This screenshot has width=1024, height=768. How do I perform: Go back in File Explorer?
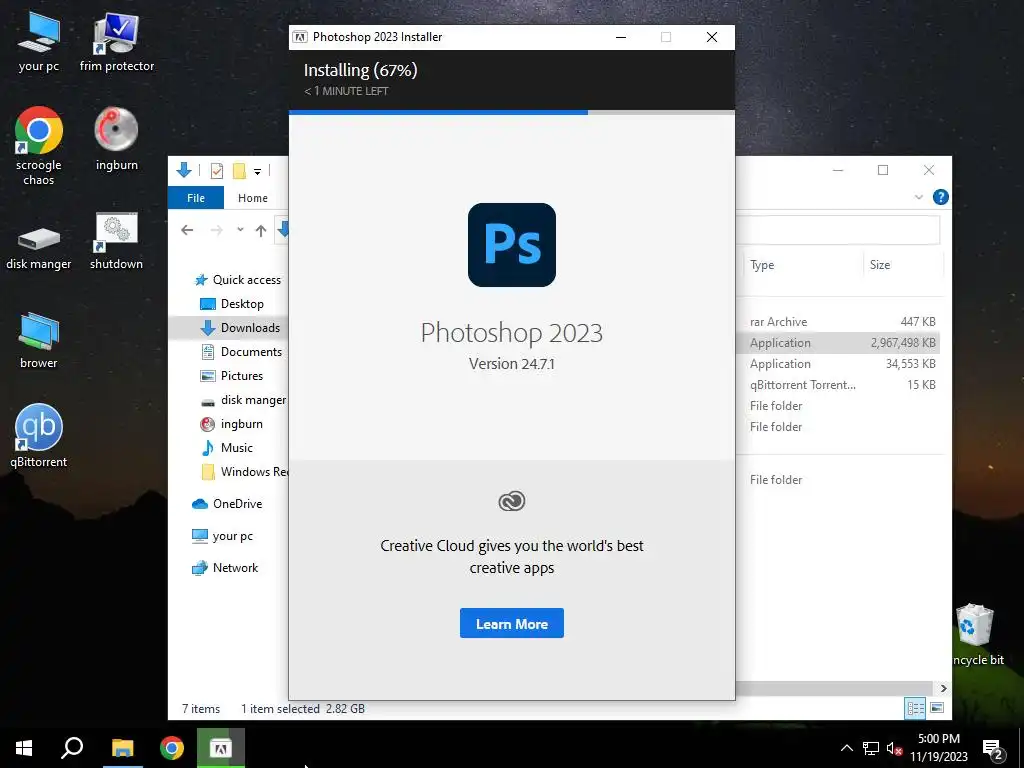[187, 230]
